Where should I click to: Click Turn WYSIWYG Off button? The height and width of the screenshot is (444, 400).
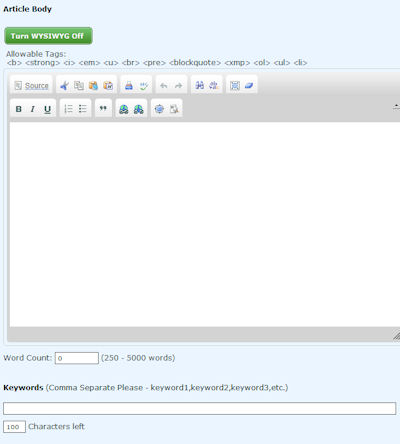tap(48, 36)
